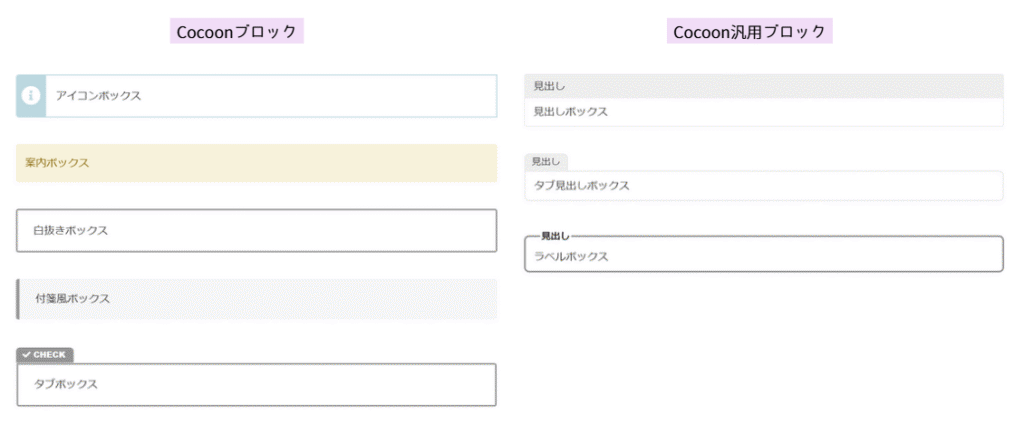The width and height of the screenshot is (1024, 424).
Task: Click the ラベルボックス text
Action: coord(571,257)
